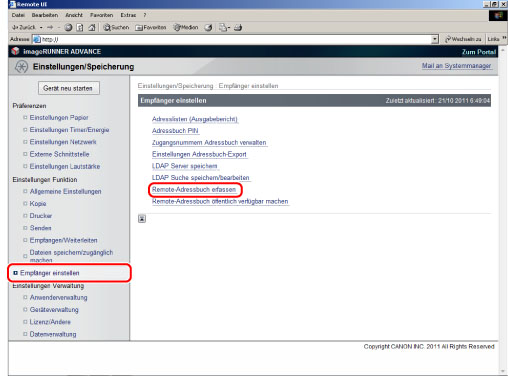Expand the Zurück history dropdown arrow
This screenshot has width=508, height=376.
[41, 28]
